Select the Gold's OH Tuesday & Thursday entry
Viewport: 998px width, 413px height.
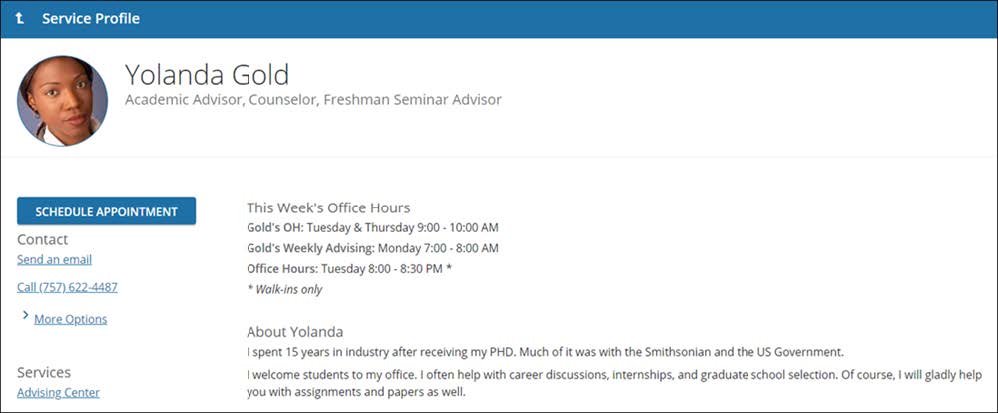click(372, 228)
